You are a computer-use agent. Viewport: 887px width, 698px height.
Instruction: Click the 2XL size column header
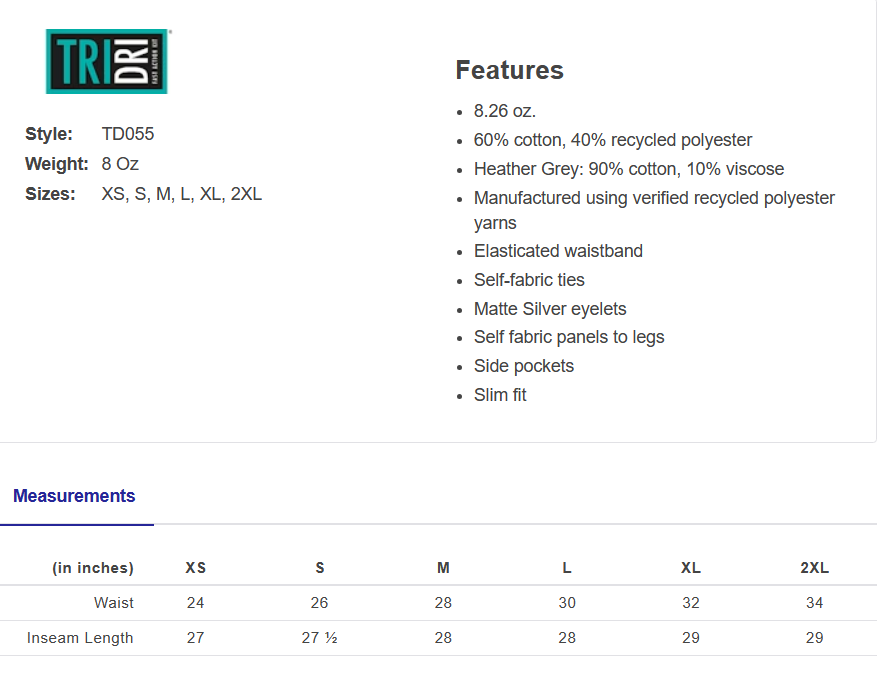point(814,568)
